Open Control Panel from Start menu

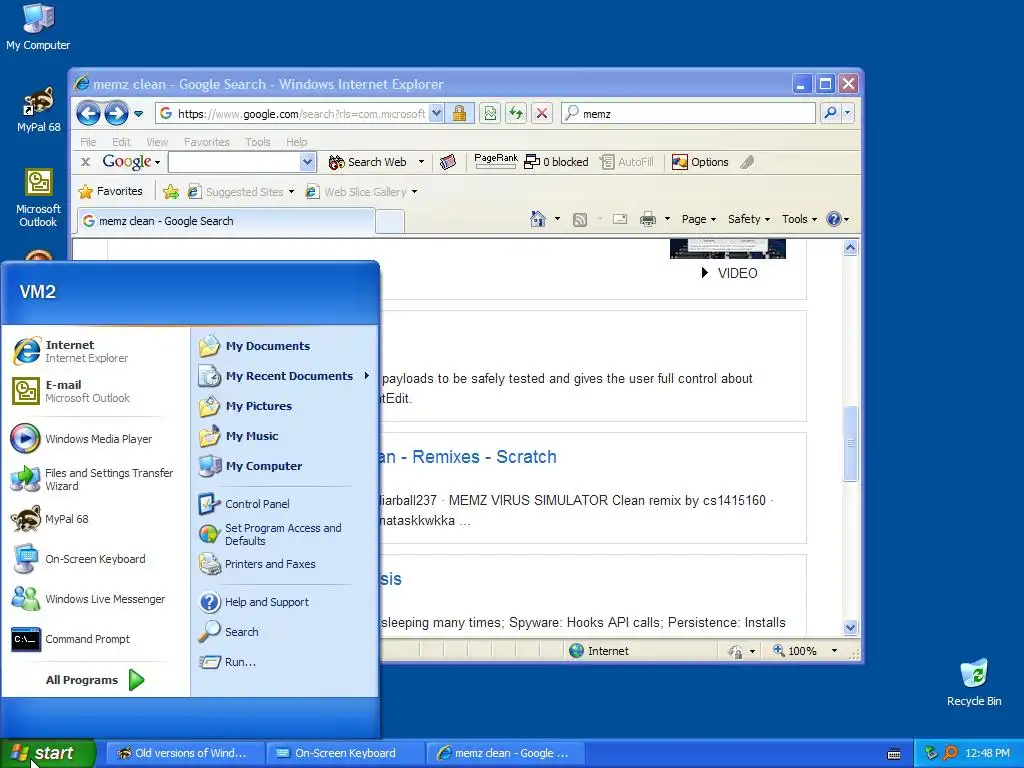coord(257,504)
